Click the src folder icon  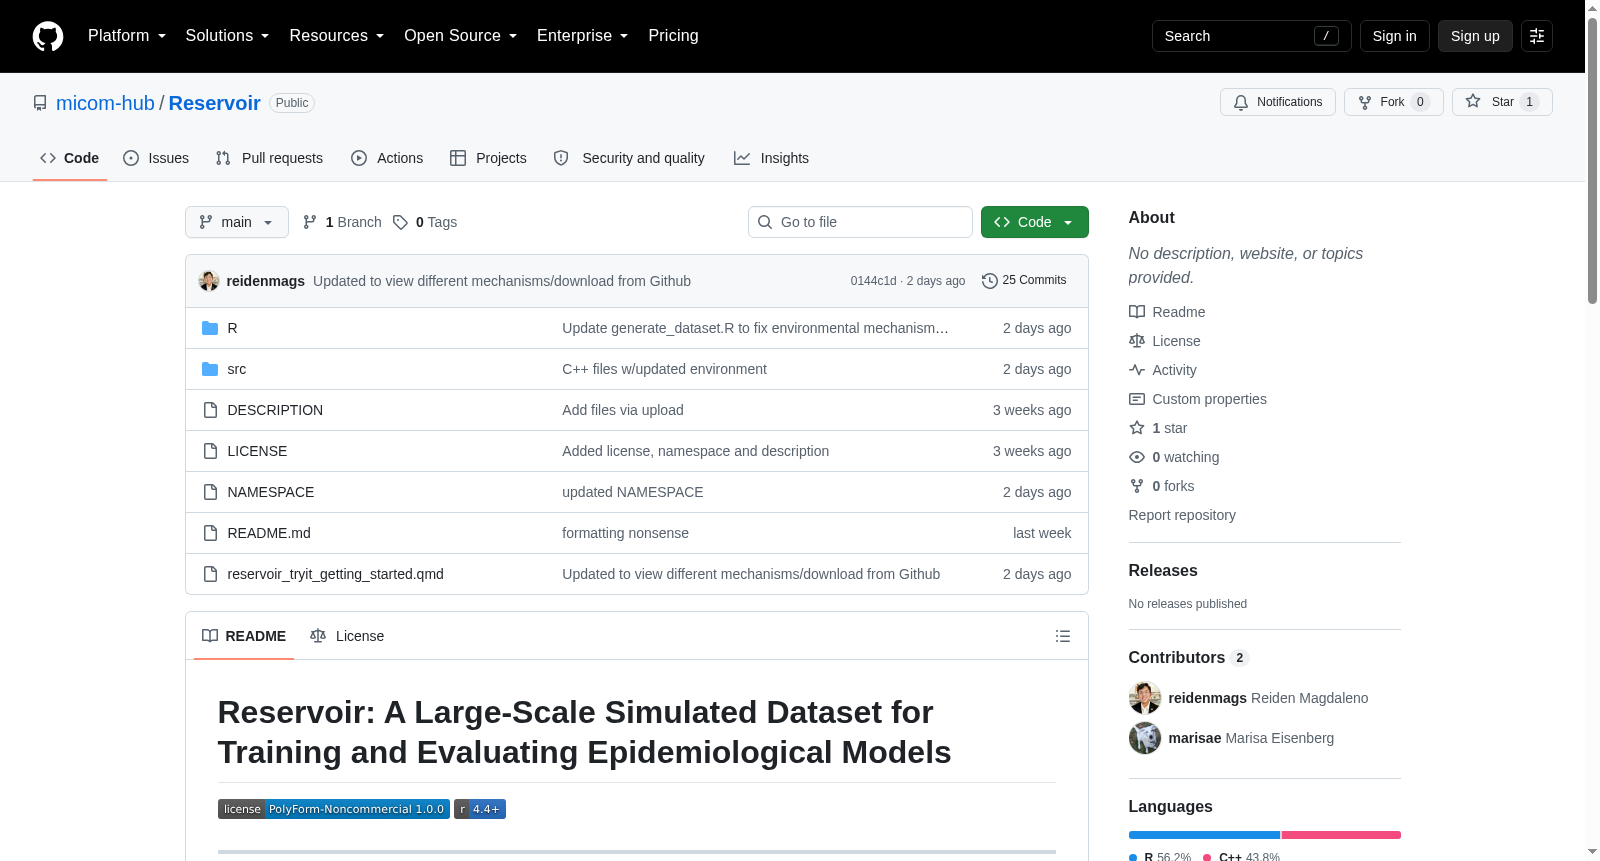click(x=210, y=369)
